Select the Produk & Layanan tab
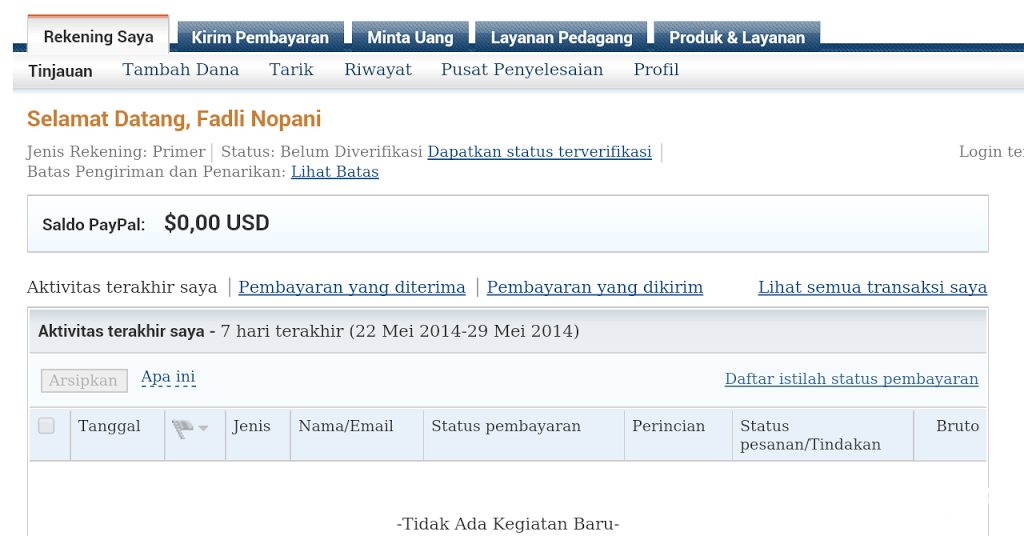Image resolution: width=1024 pixels, height=536 pixels. 736,37
